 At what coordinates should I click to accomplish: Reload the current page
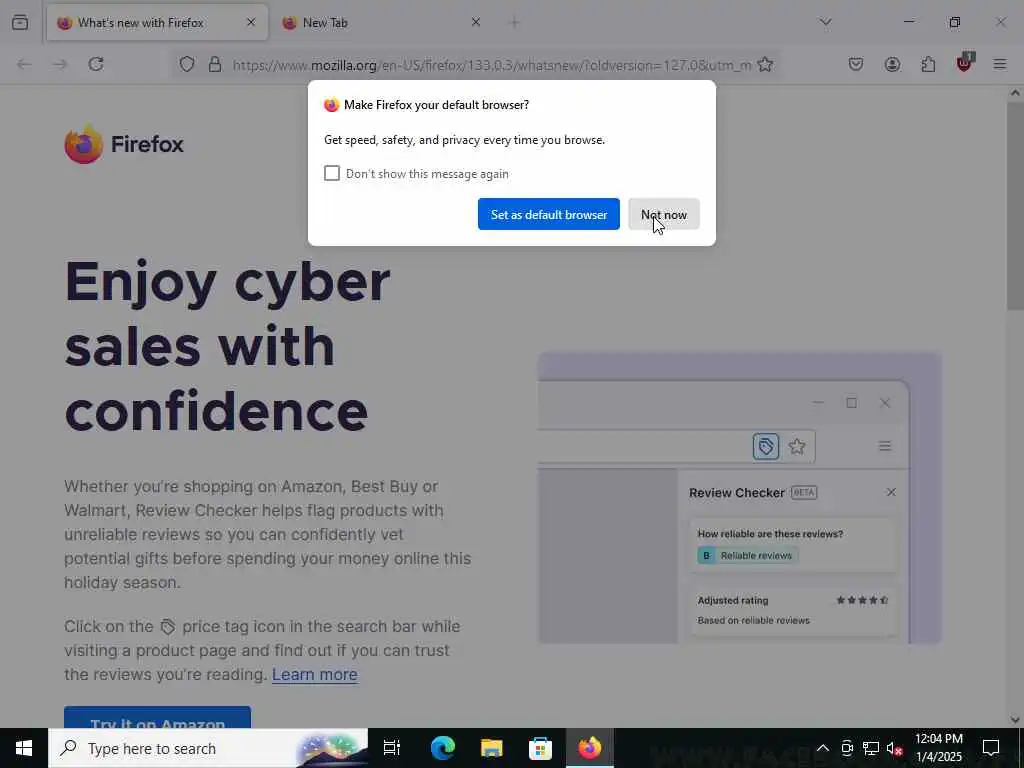click(96, 64)
